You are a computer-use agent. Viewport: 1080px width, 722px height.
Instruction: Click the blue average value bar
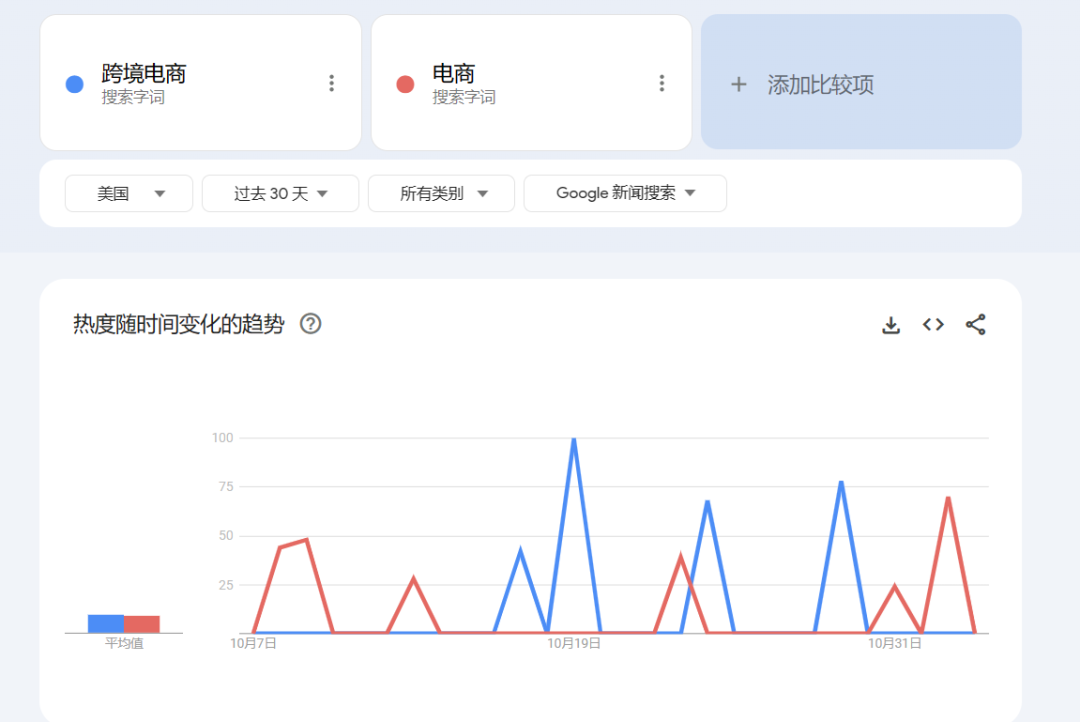click(x=104, y=622)
